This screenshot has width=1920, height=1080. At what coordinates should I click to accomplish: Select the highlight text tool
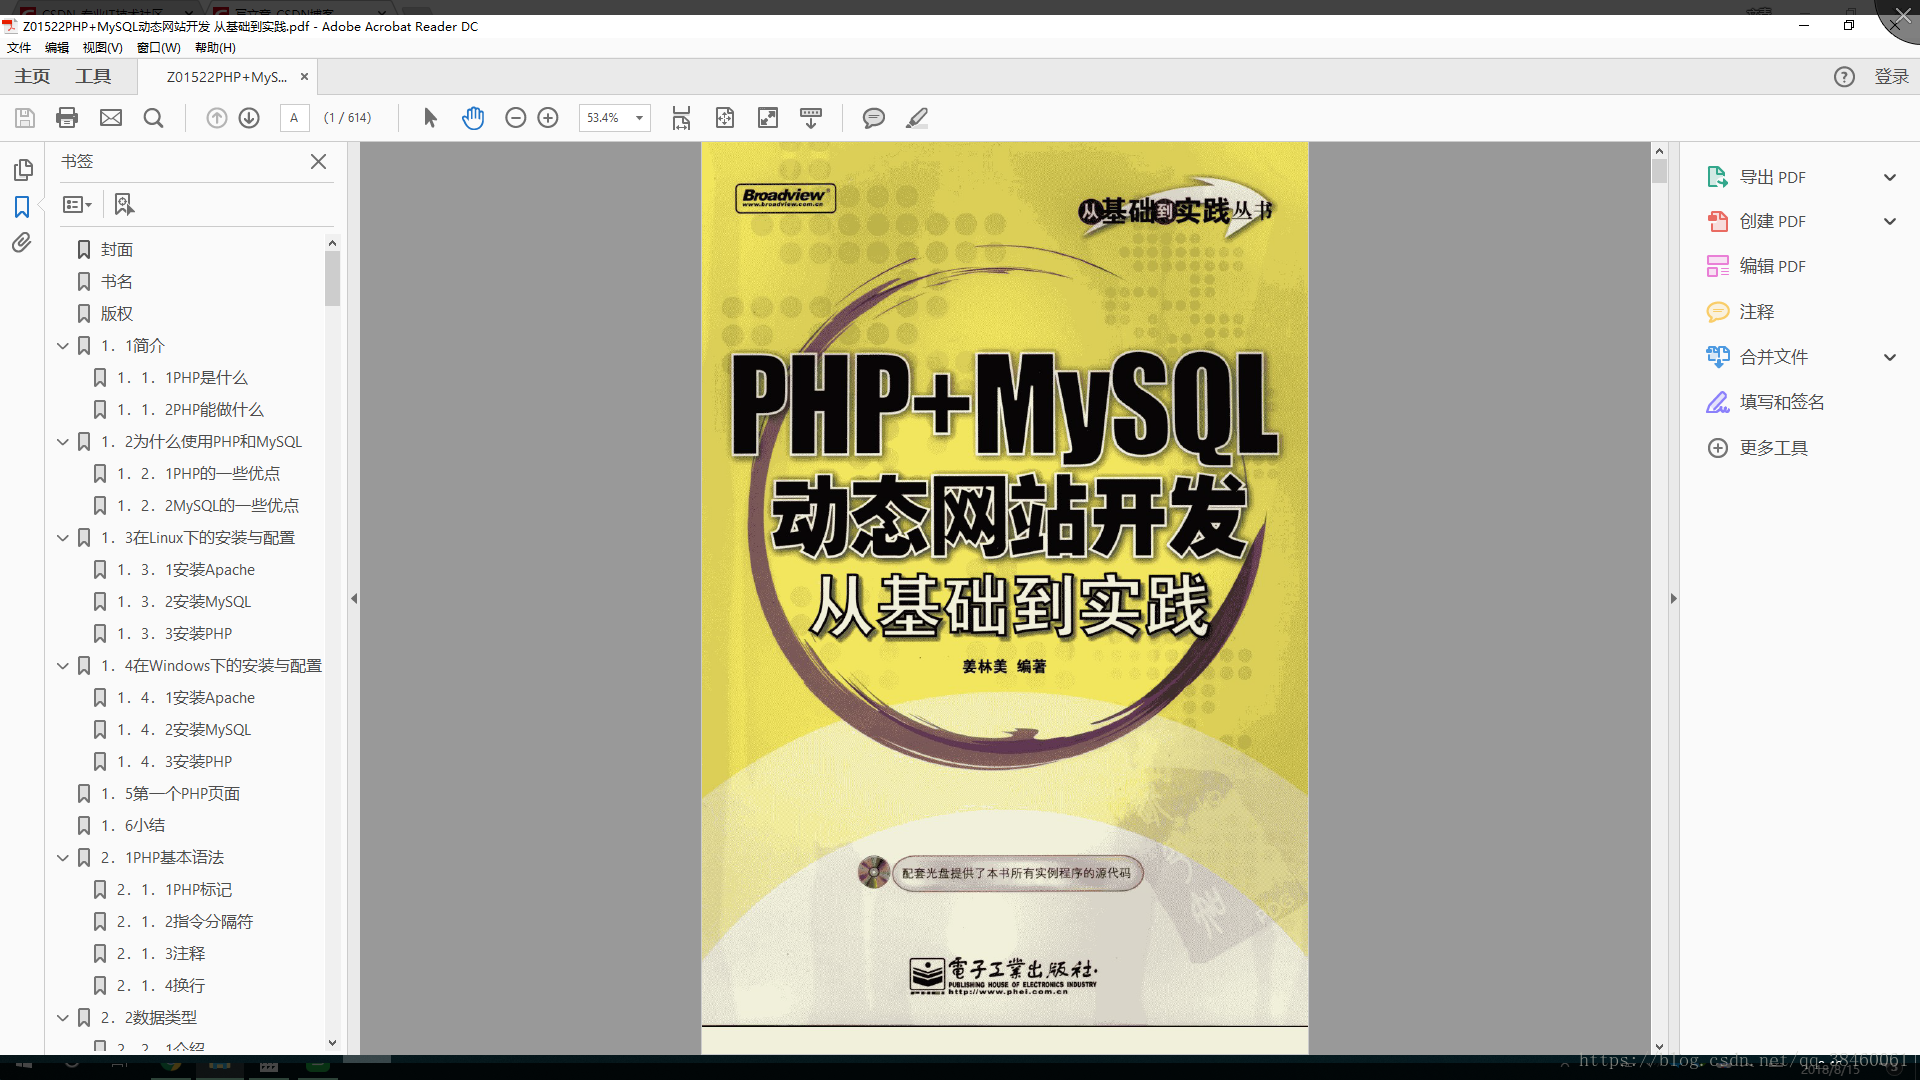pyautogui.click(x=916, y=118)
